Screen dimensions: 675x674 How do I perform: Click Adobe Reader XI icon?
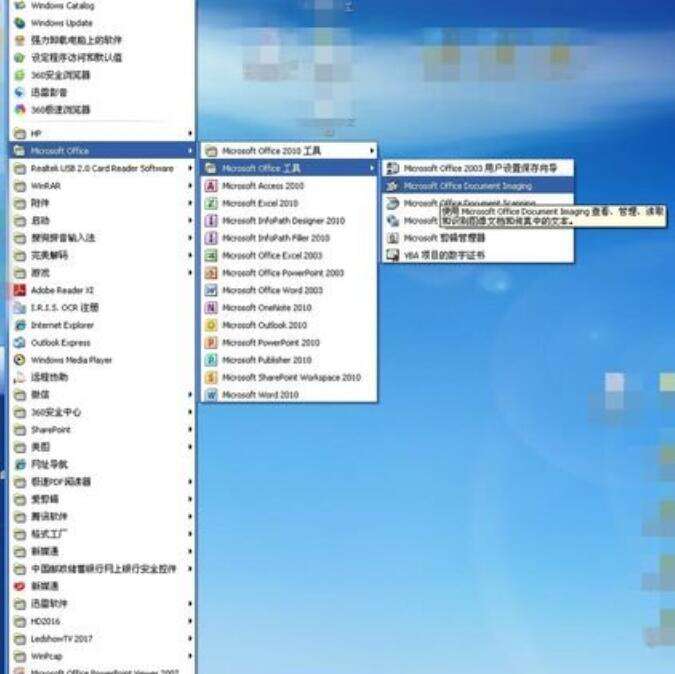19,291
